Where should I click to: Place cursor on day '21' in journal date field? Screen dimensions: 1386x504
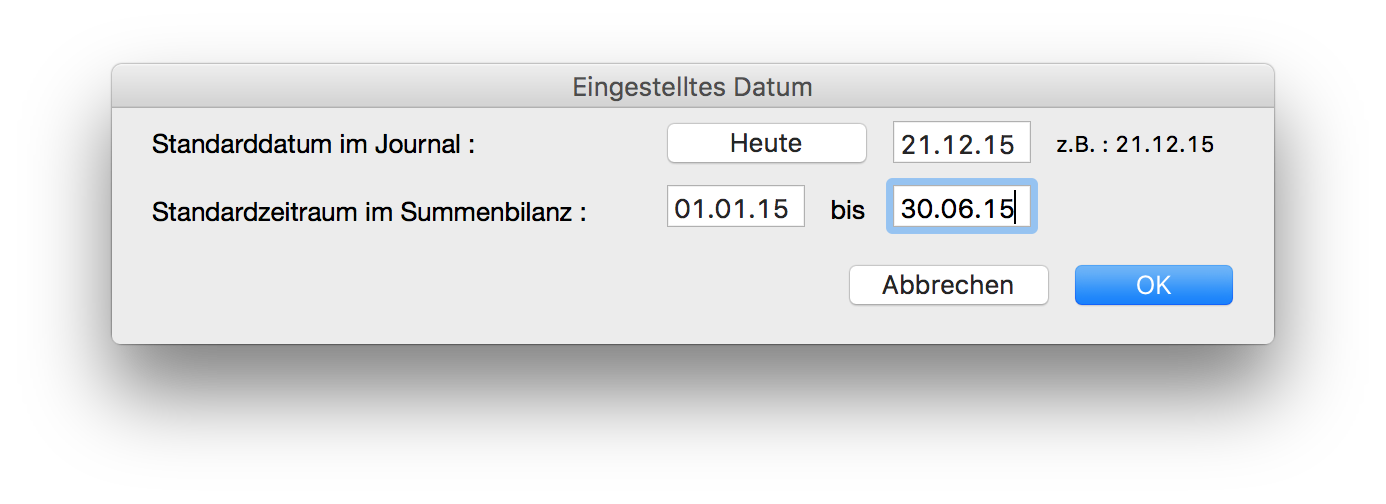pos(914,144)
